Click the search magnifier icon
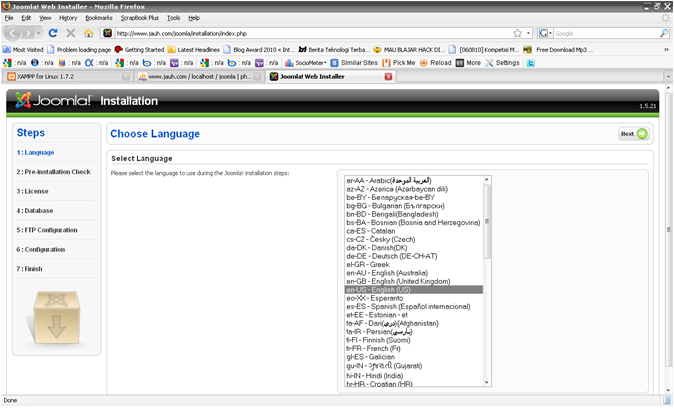This screenshot has height=409, width=674. coord(664,33)
